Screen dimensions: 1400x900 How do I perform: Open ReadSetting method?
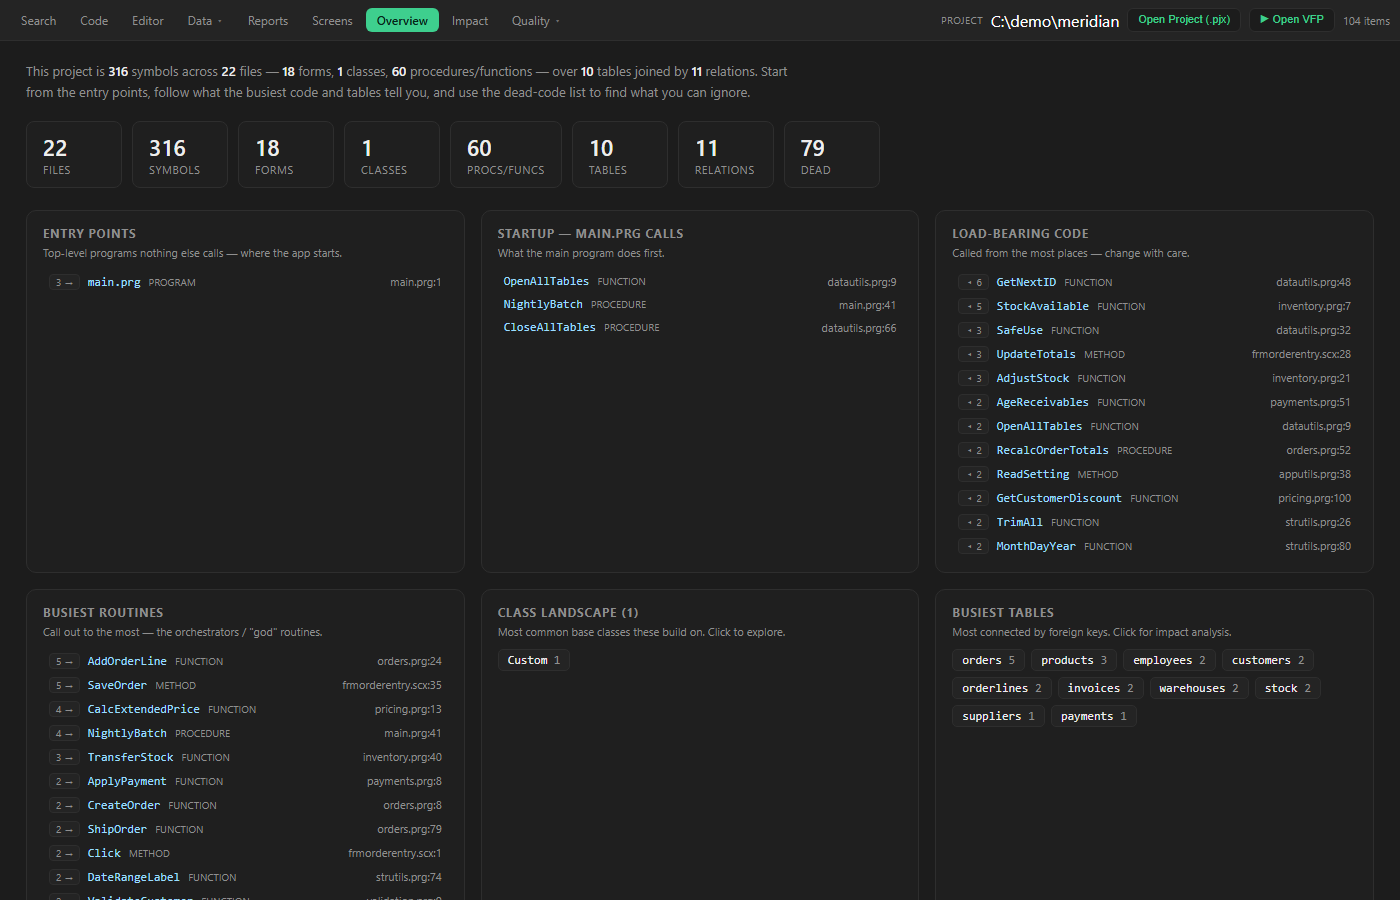pos(1154,474)
